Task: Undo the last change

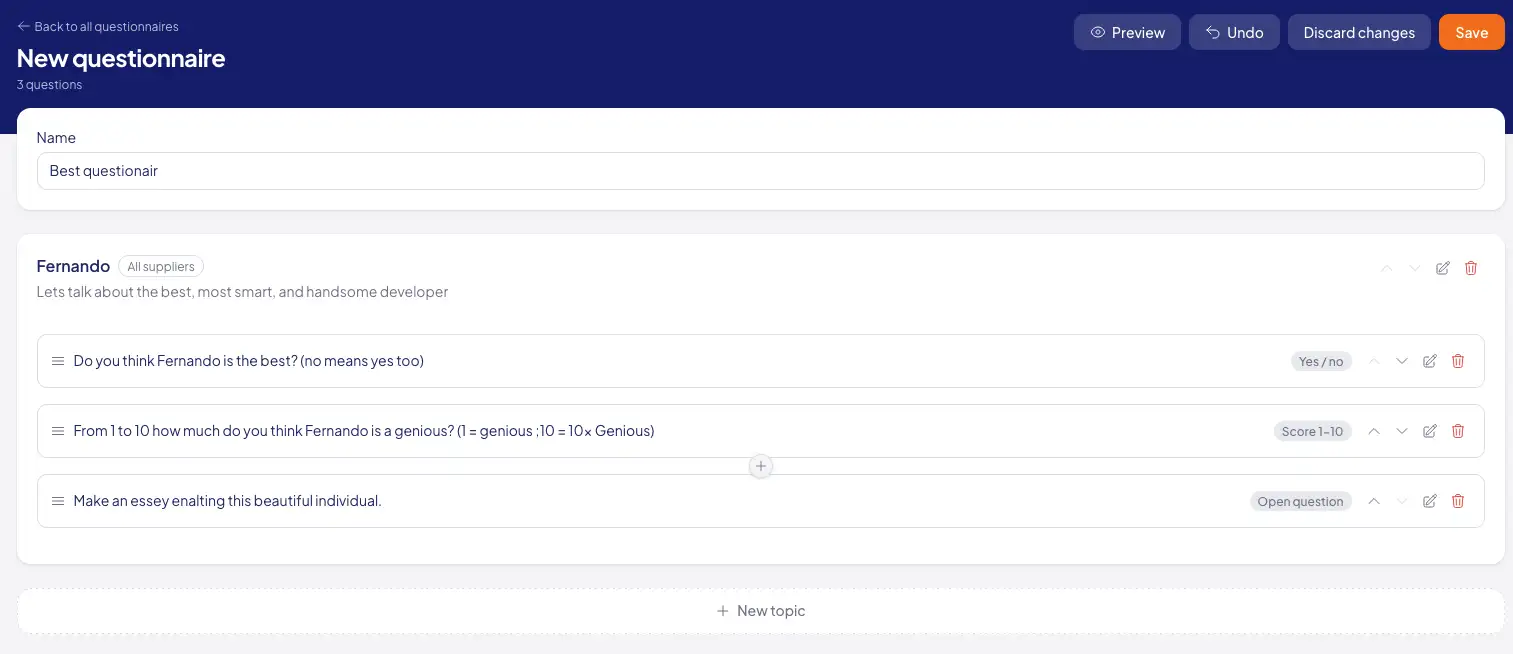Action: tap(1234, 32)
